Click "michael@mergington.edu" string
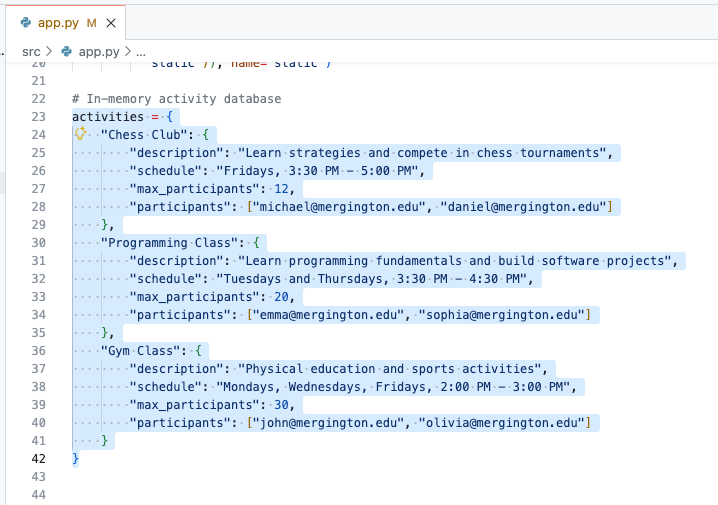This screenshot has width=718, height=505. (x=339, y=207)
